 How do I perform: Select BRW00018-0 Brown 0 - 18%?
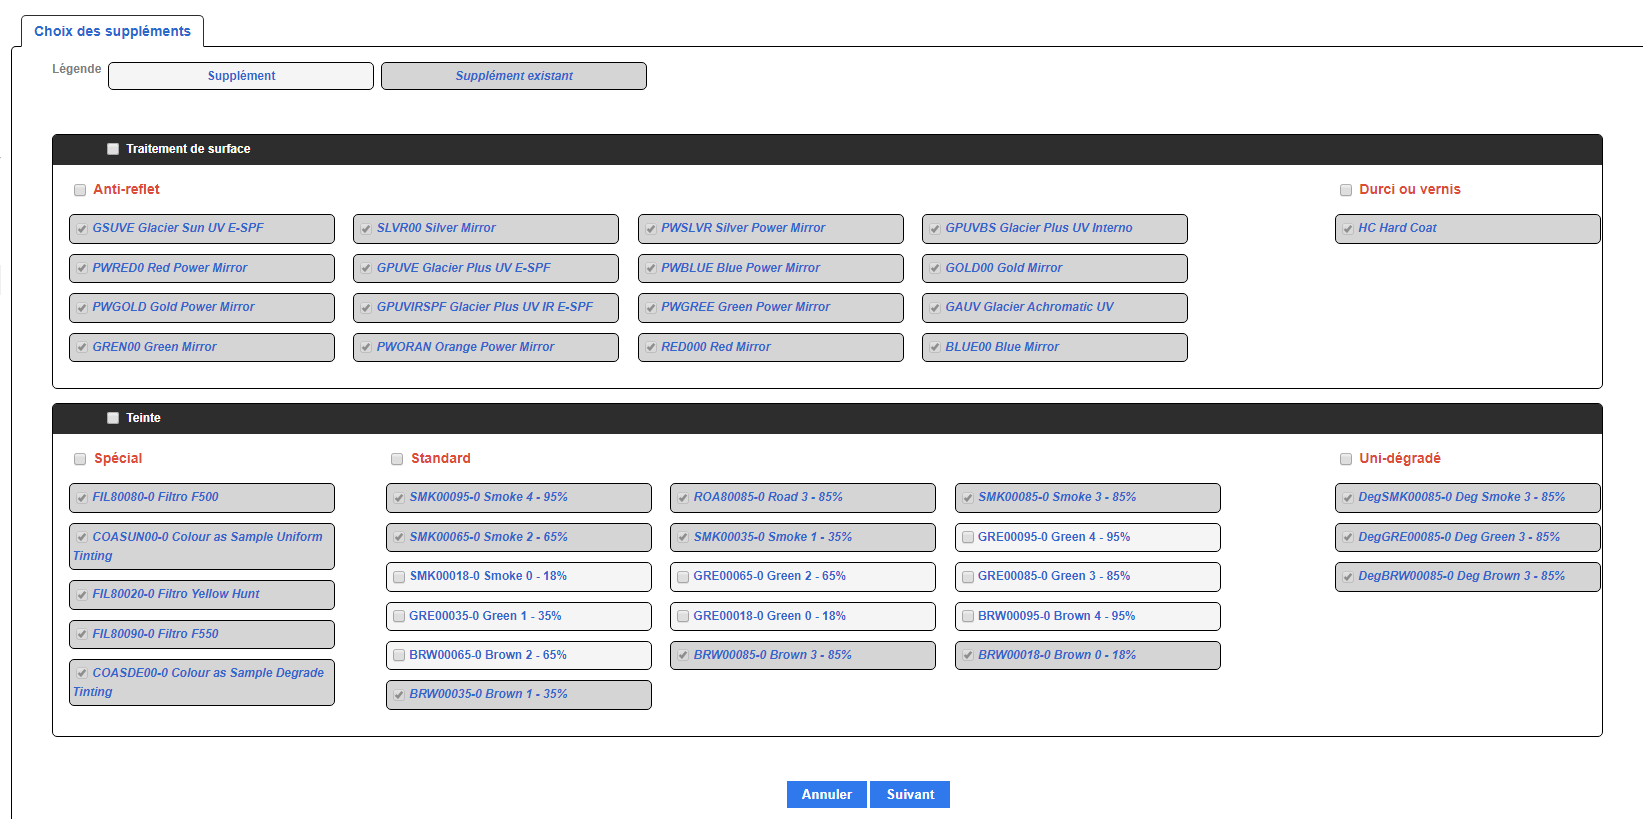pos(1088,656)
